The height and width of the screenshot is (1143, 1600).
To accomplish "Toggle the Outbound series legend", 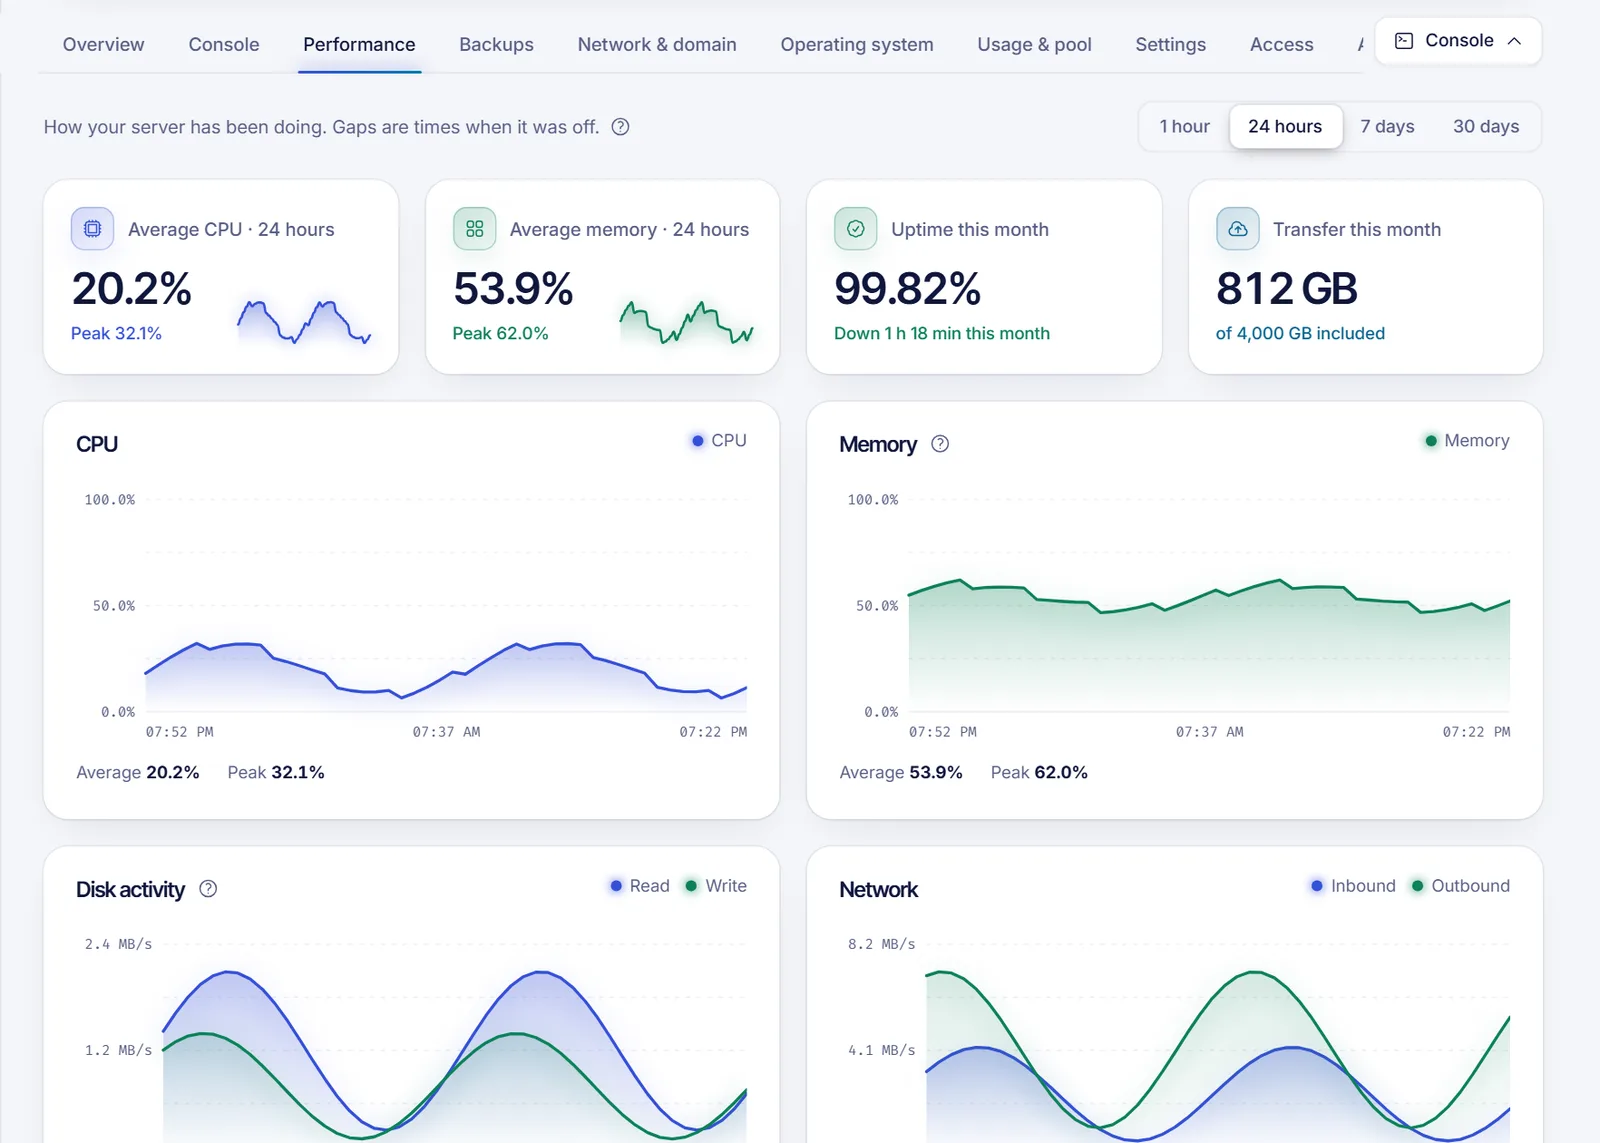I will pos(1460,886).
